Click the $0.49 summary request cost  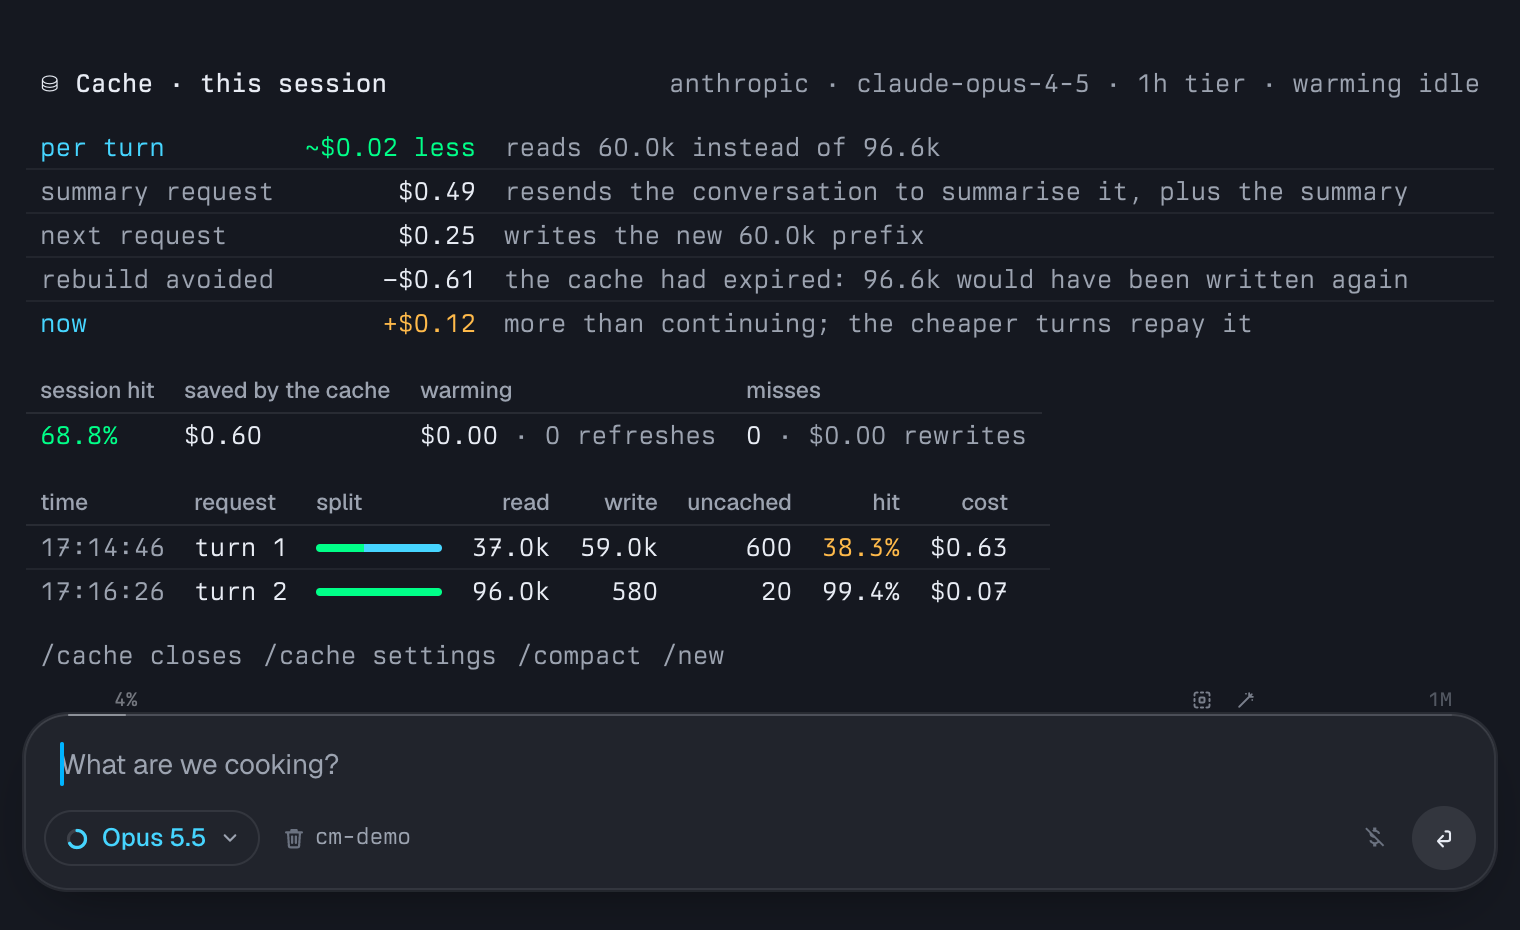[437, 192]
